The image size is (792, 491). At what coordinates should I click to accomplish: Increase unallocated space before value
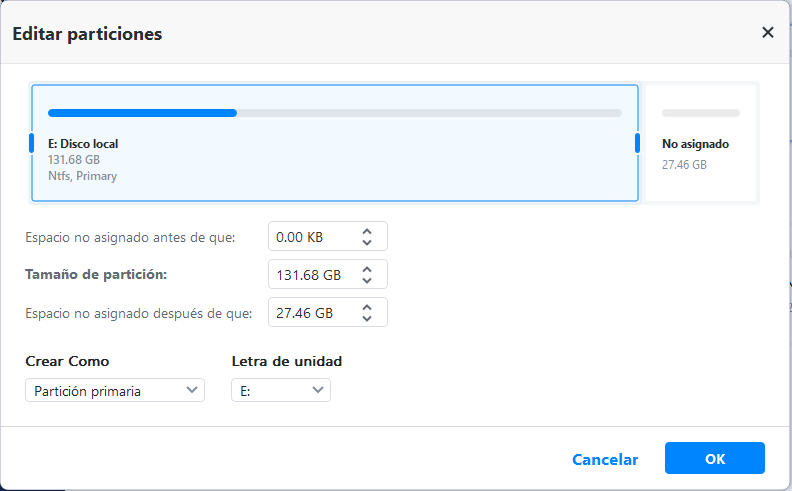(367, 231)
